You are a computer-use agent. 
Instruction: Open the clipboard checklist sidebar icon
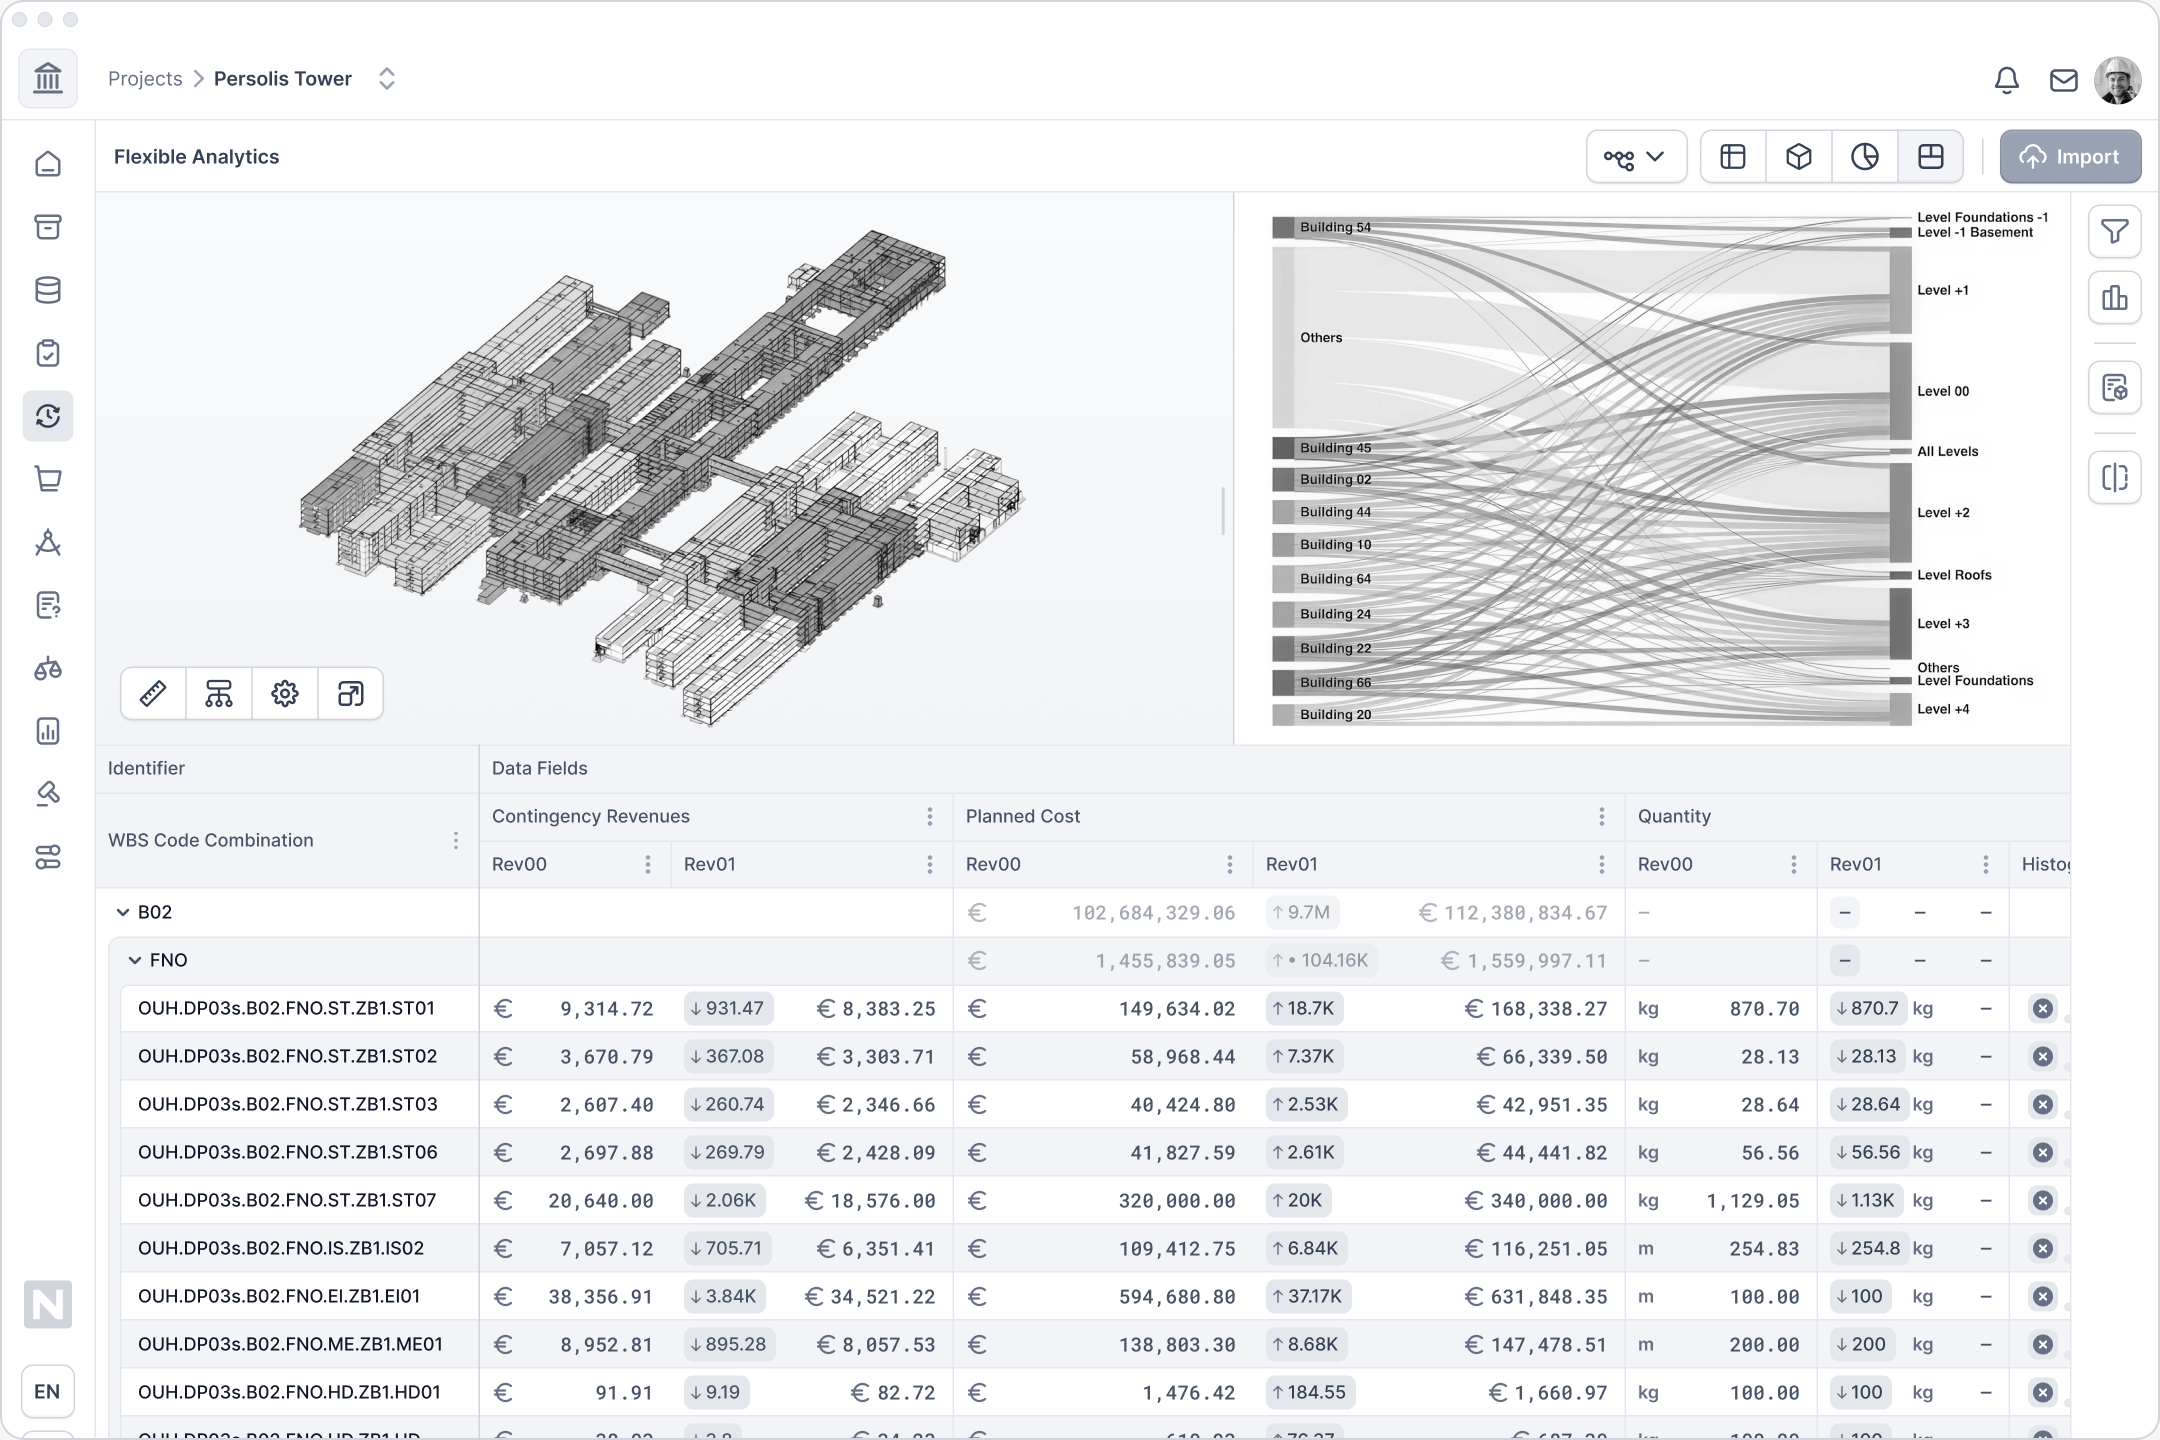48,353
